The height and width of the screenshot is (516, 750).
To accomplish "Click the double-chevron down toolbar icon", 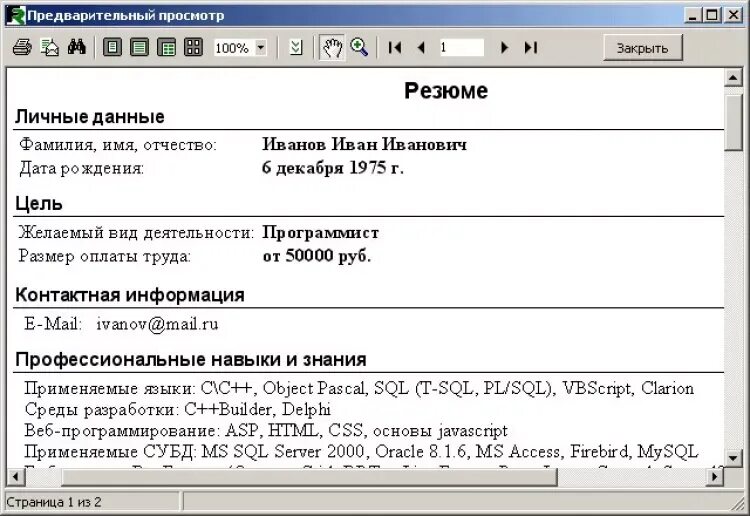I will pyautogui.click(x=296, y=47).
